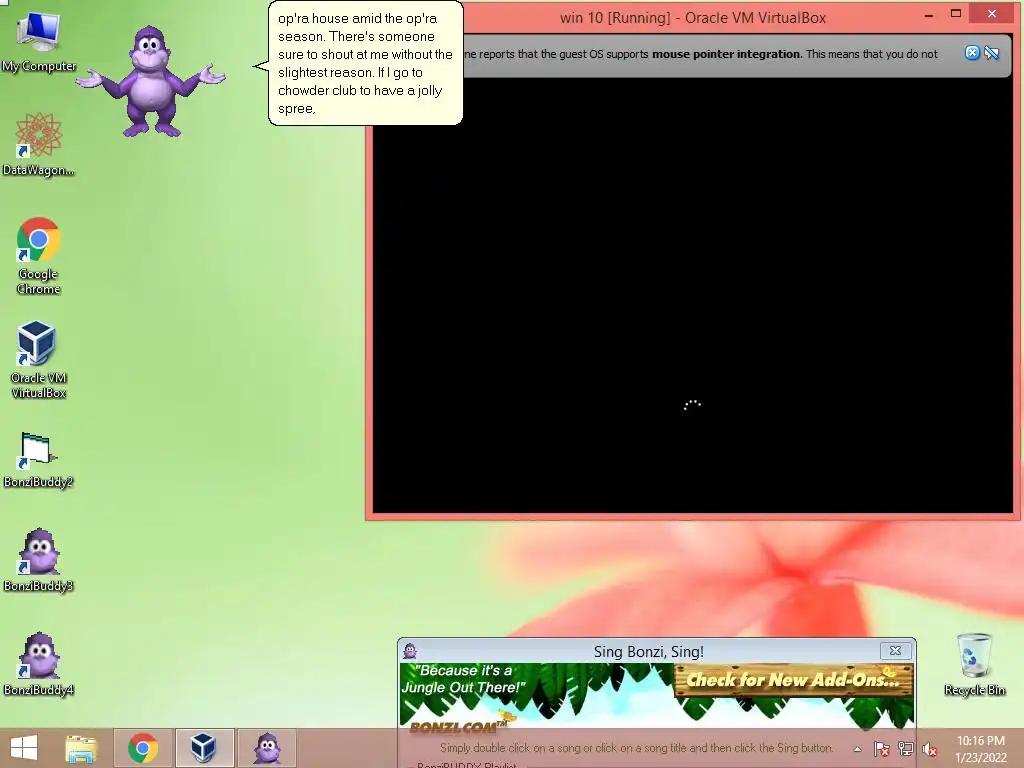Open the network tray icon

906,749
